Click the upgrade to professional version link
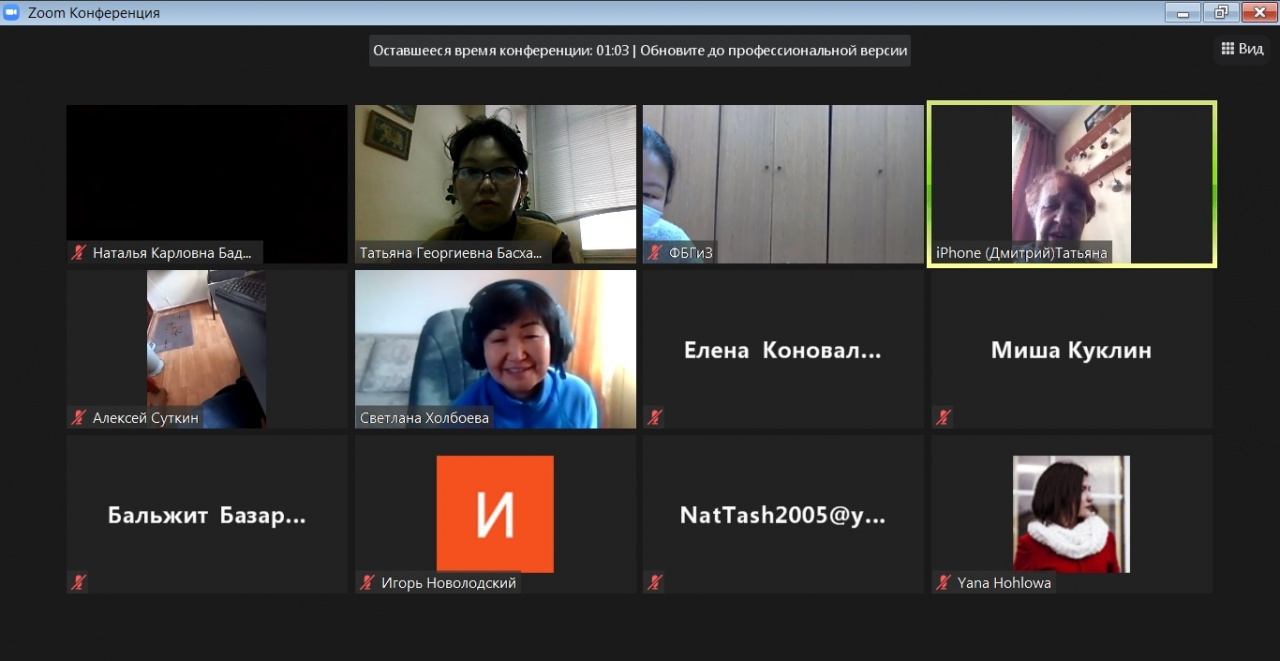 pos(773,51)
